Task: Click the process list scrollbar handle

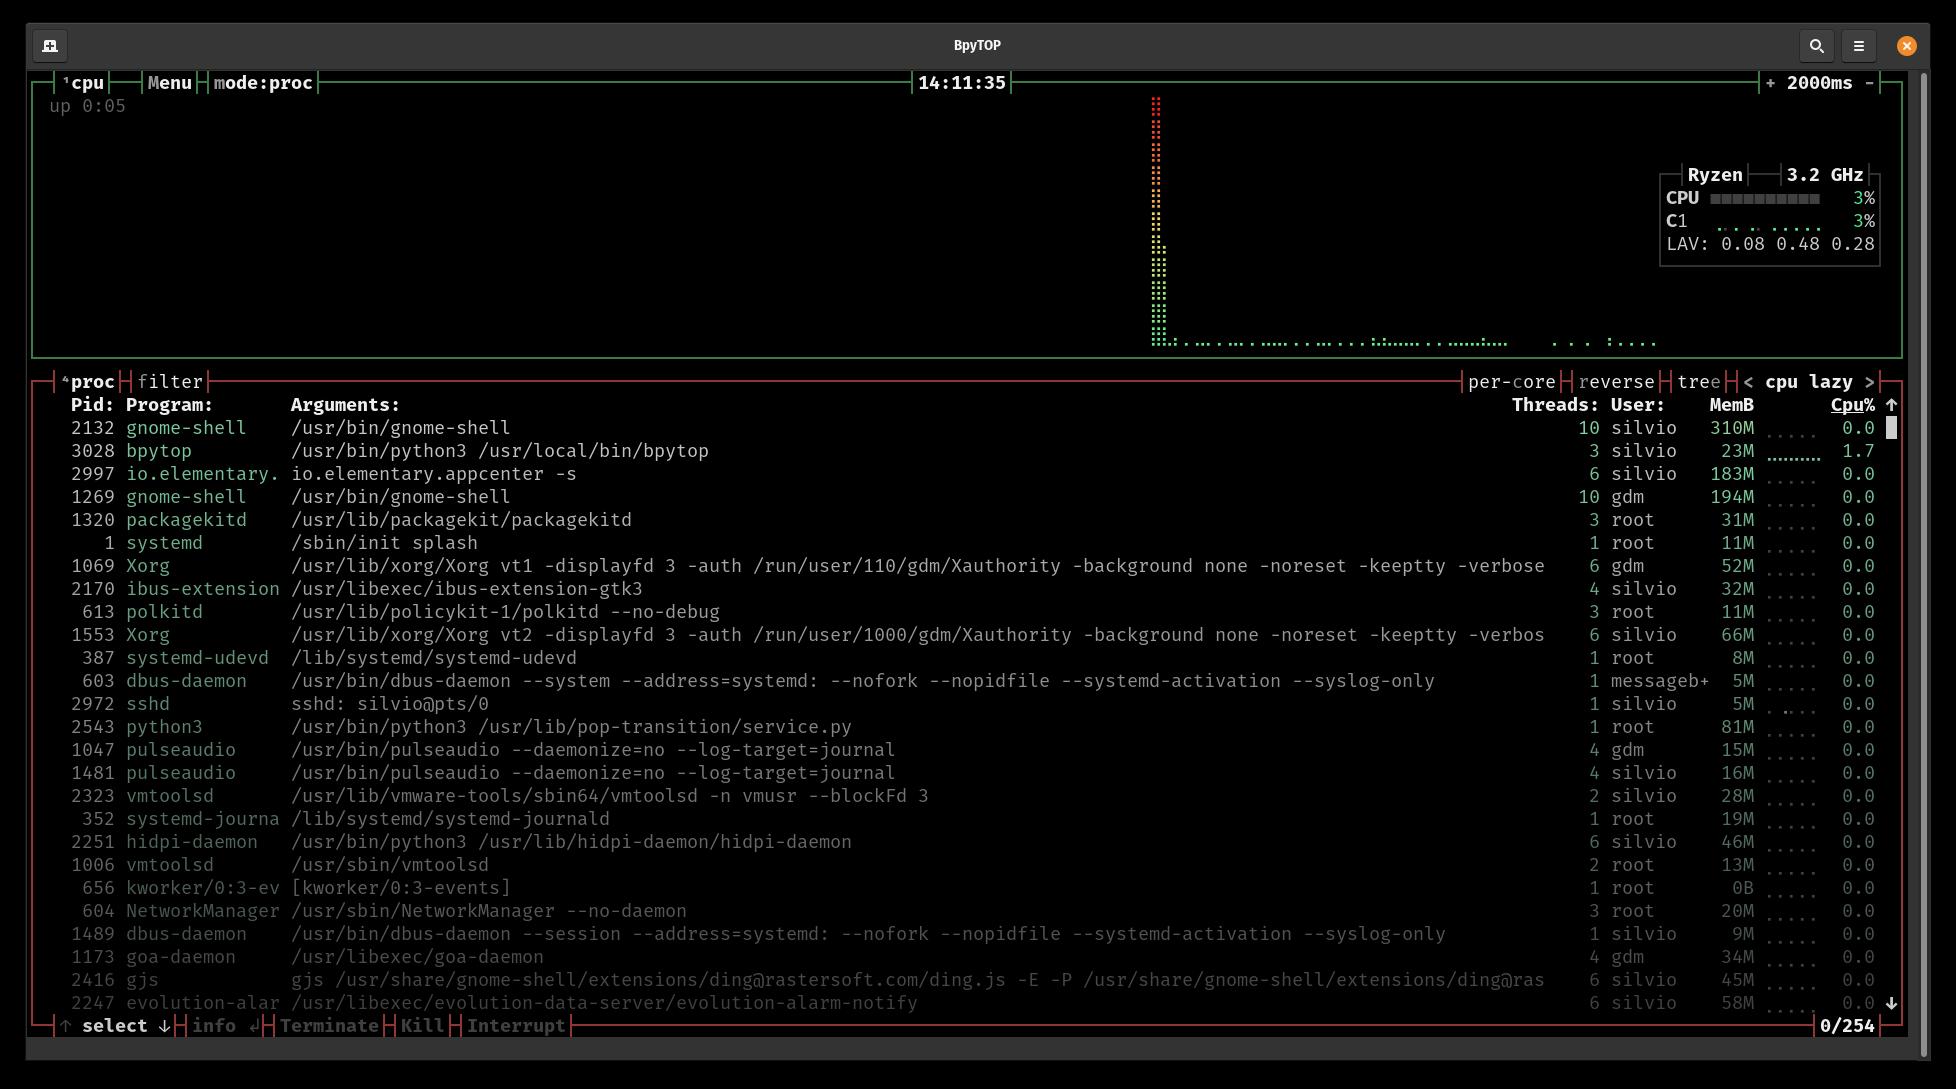Action: [x=1891, y=428]
